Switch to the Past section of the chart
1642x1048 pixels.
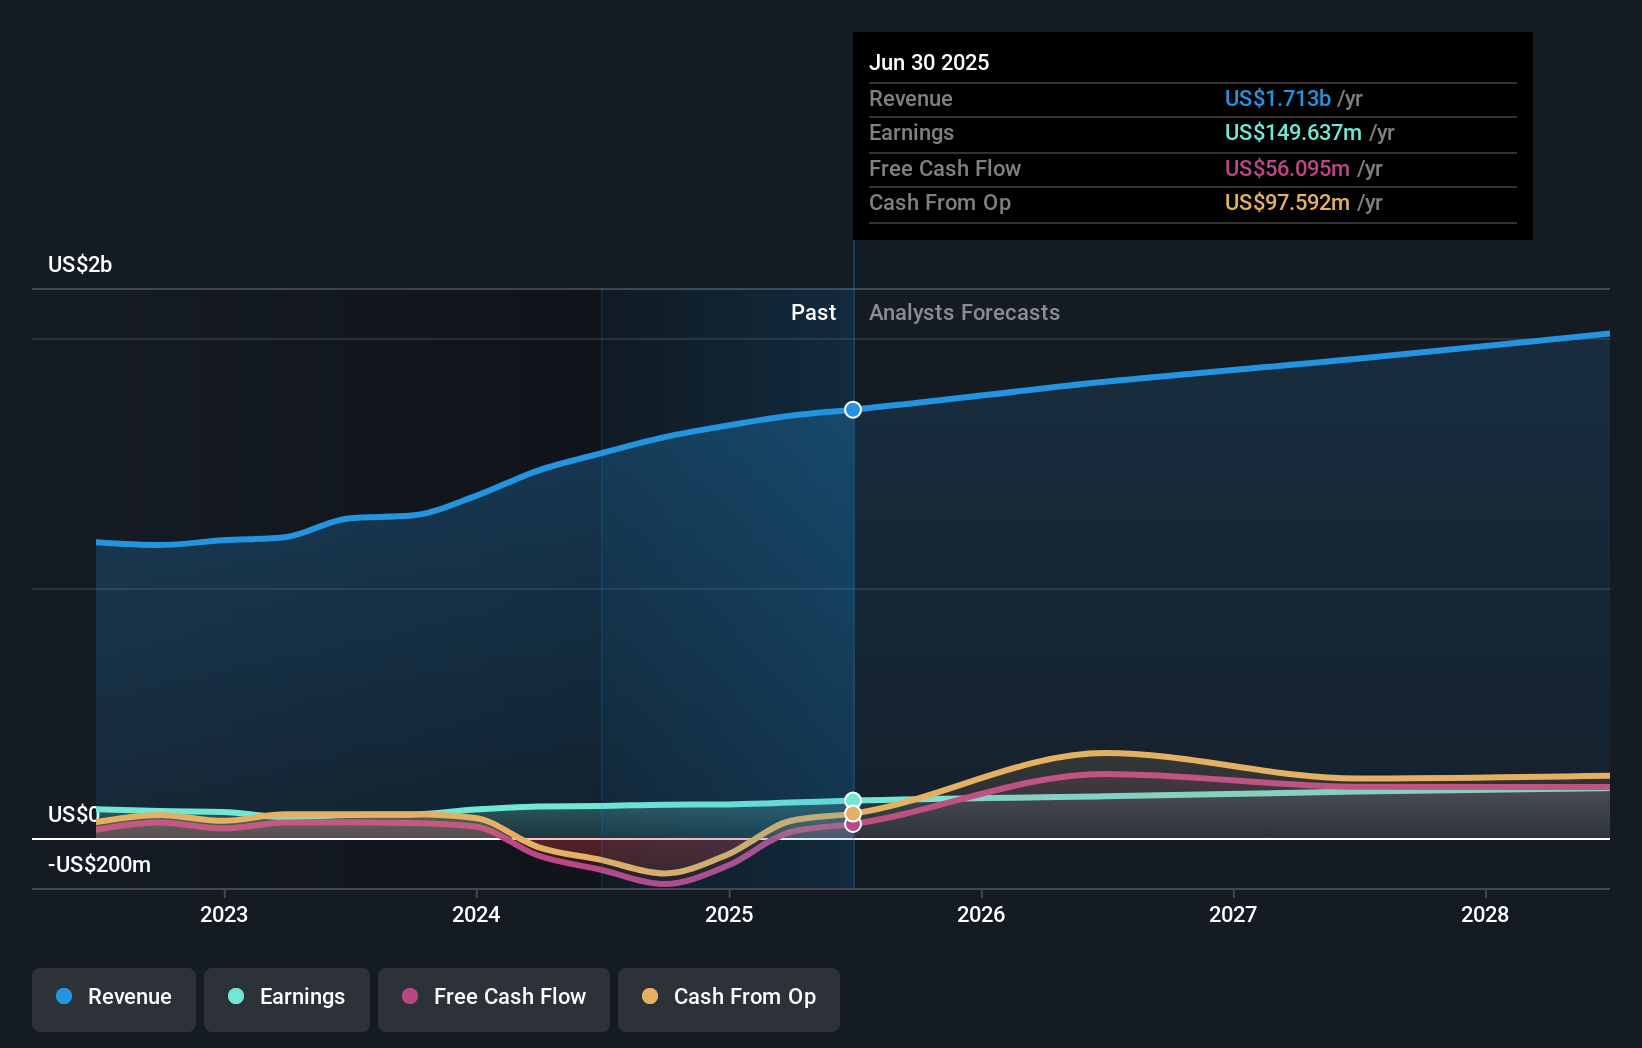tap(813, 312)
